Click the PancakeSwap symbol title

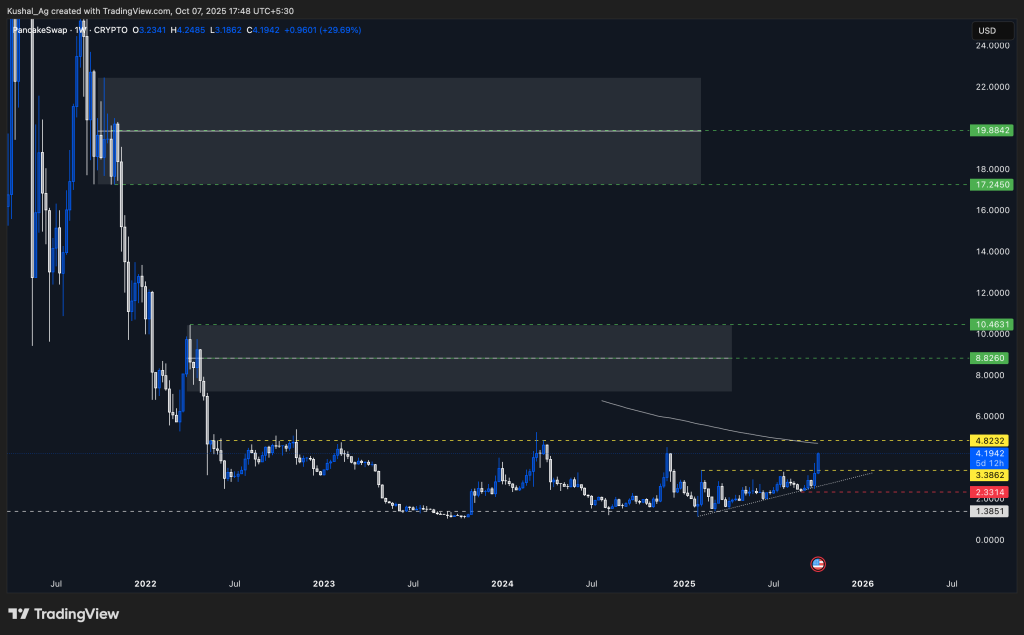[40, 30]
